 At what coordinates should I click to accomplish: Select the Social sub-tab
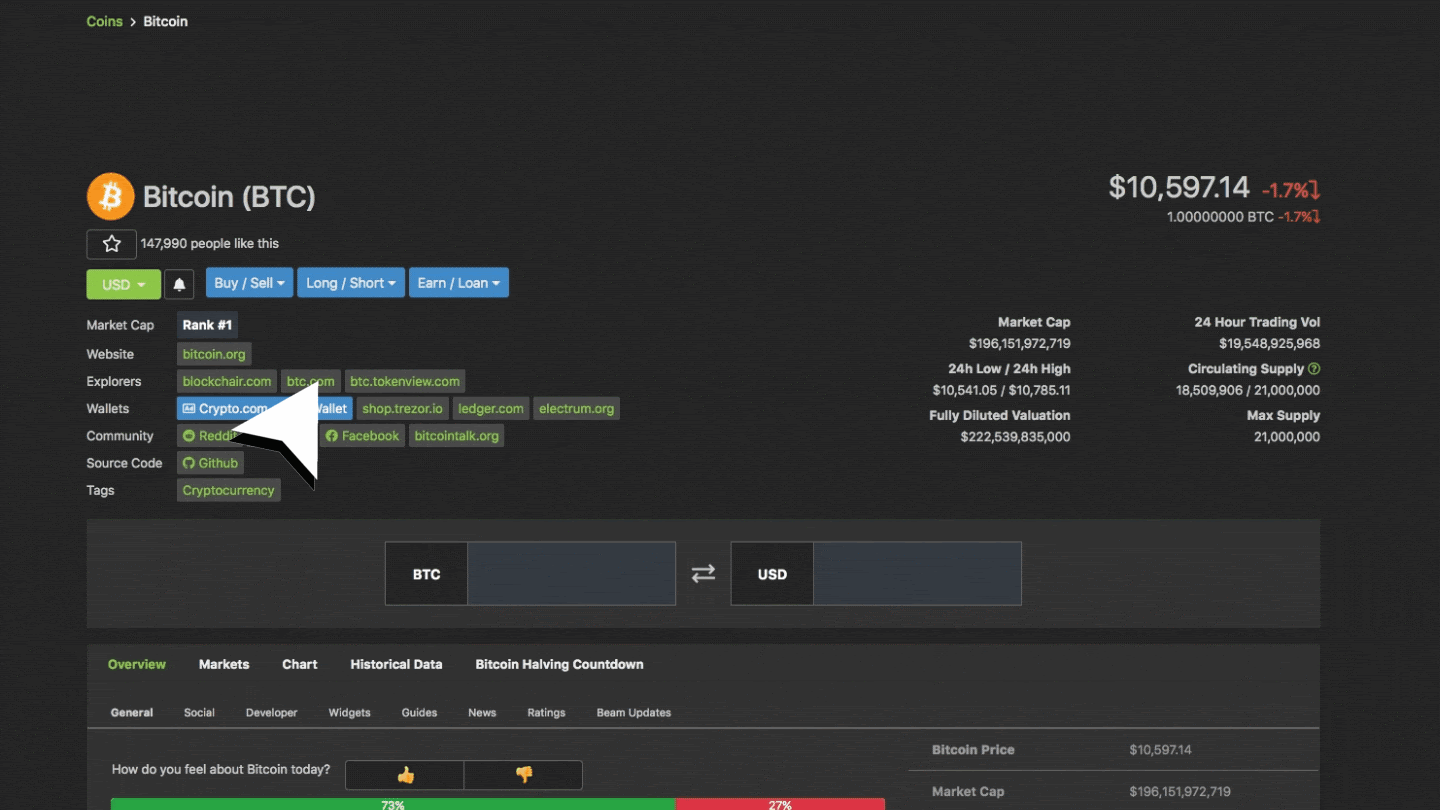pyautogui.click(x=199, y=713)
